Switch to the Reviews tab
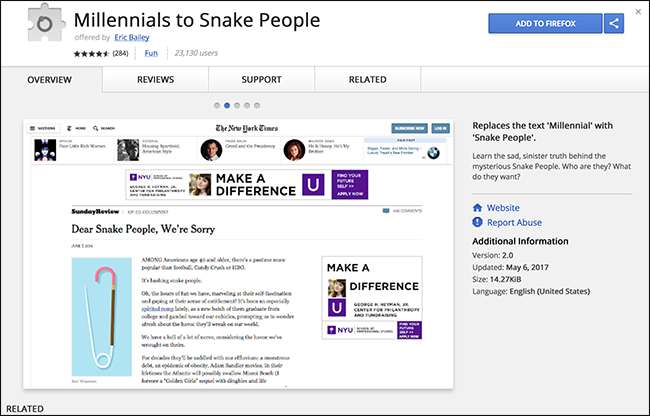 point(155,79)
